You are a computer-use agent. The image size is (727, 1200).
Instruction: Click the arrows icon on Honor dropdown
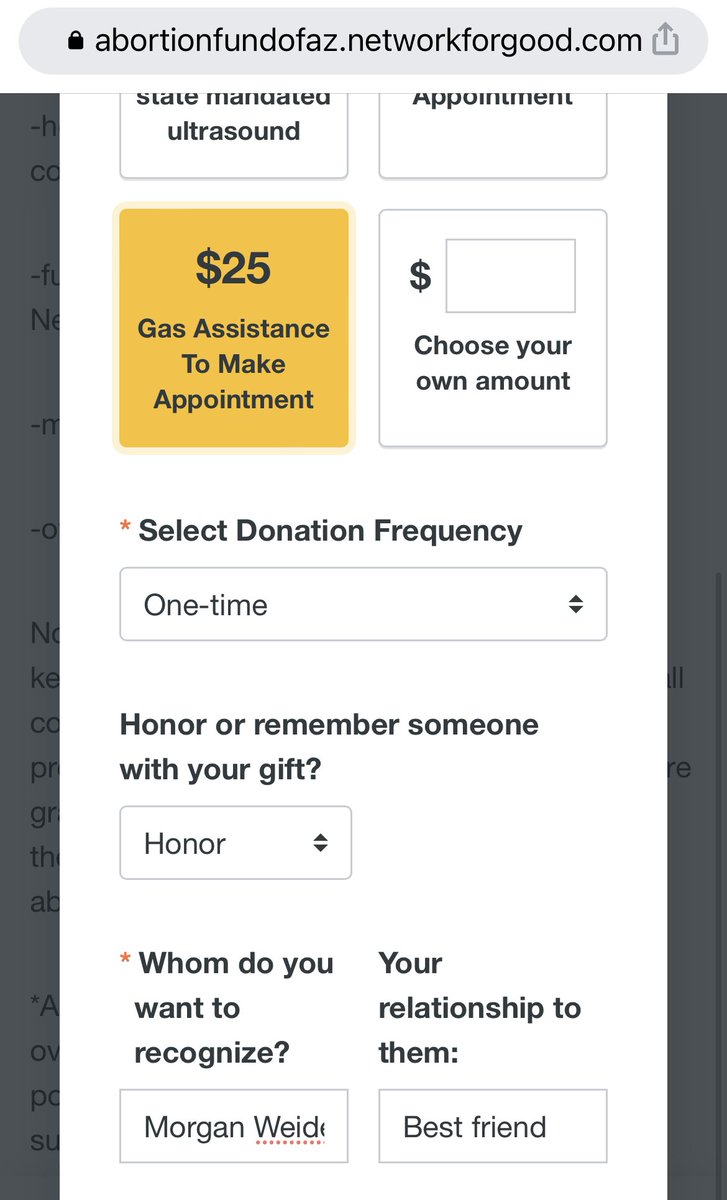[x=320, y=843]
